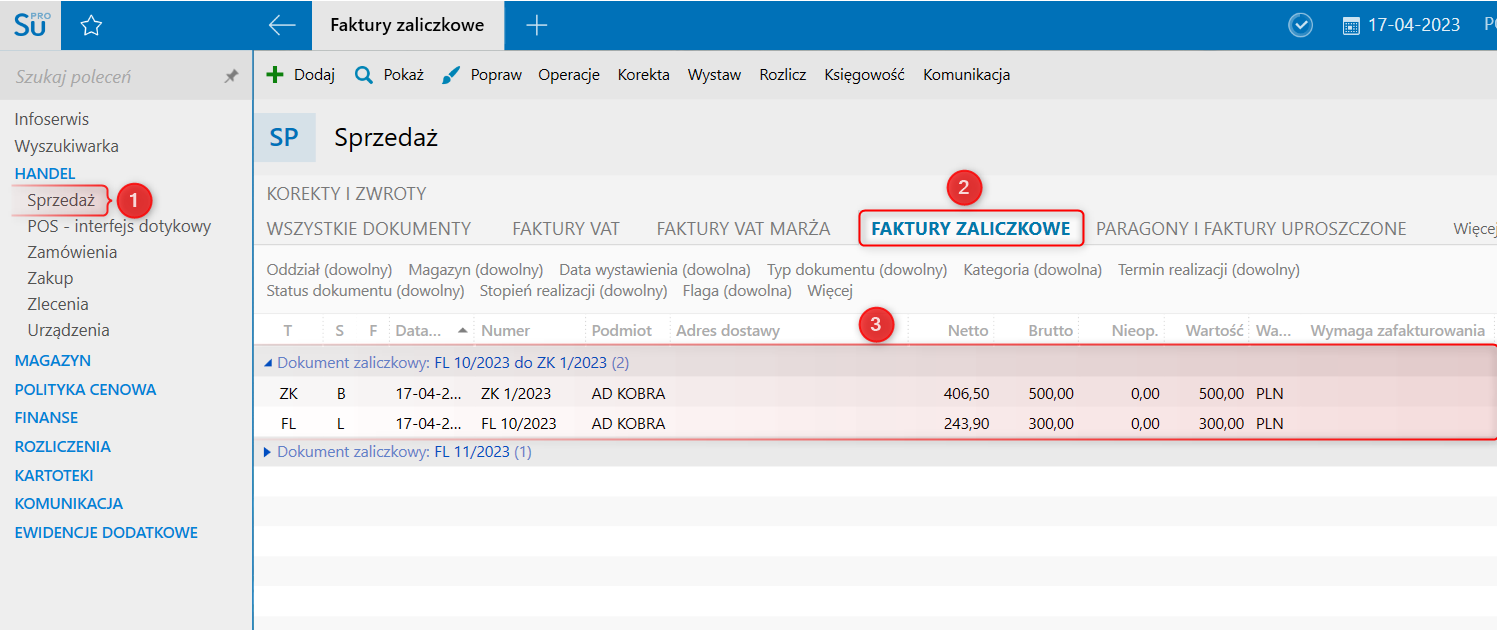Open the MAGAZYN section link
Image resolution: width=1497 pixels, height=630 pixels.
52,360
